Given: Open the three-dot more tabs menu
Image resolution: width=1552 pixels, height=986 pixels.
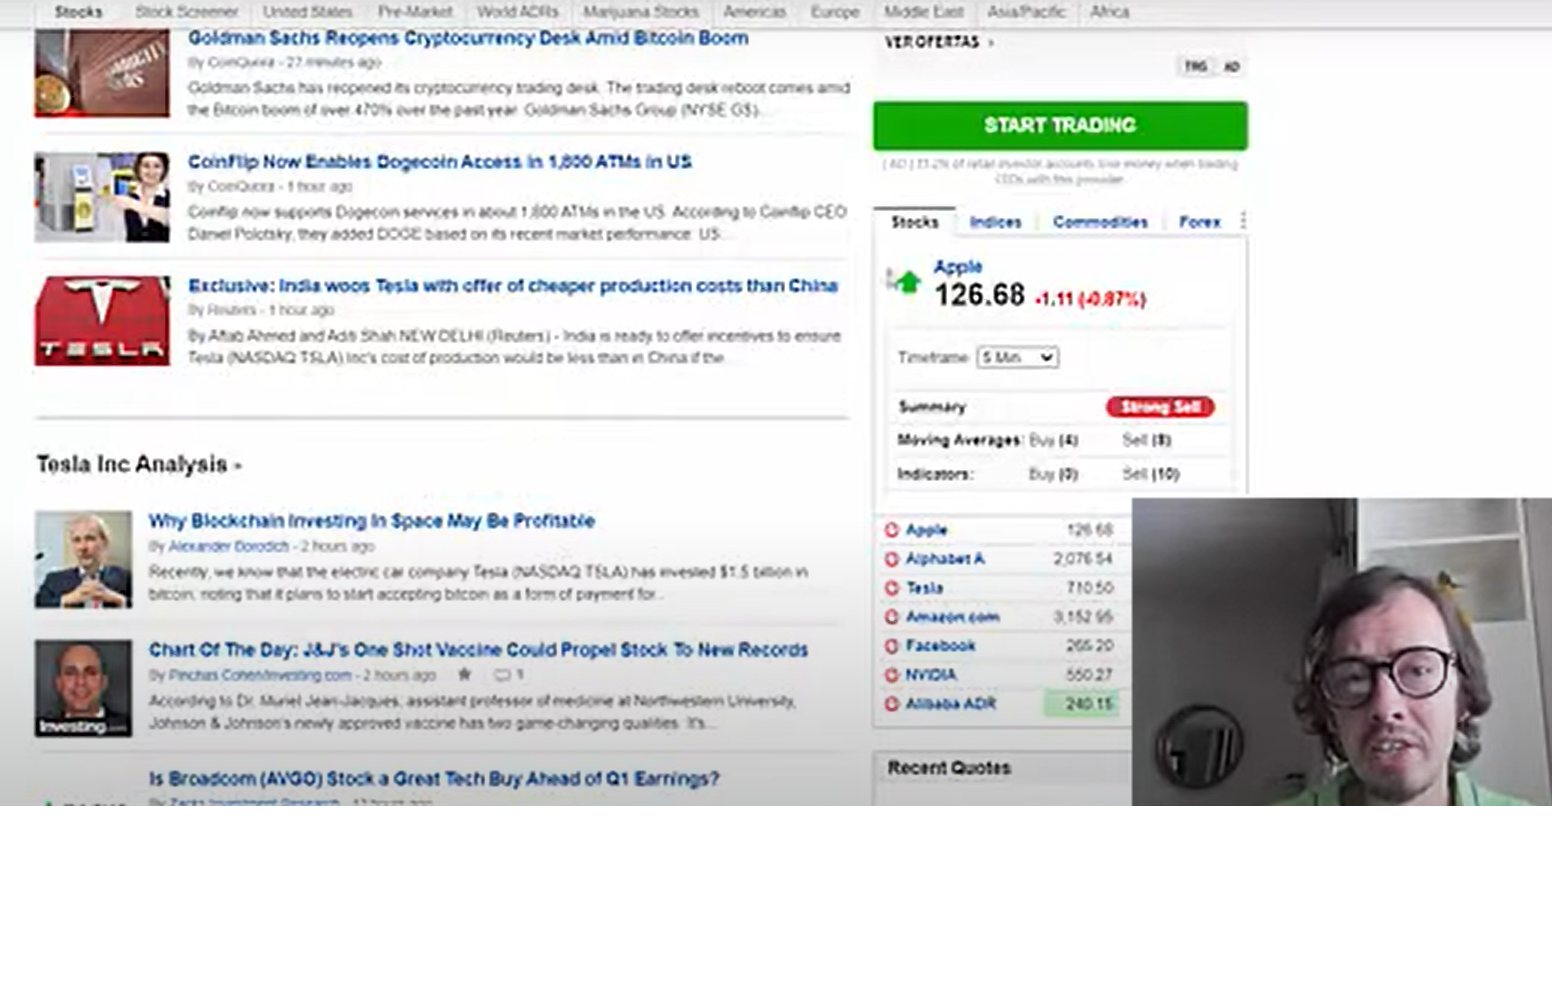Looking at the screenshot, I should (x=1243, y=221).
